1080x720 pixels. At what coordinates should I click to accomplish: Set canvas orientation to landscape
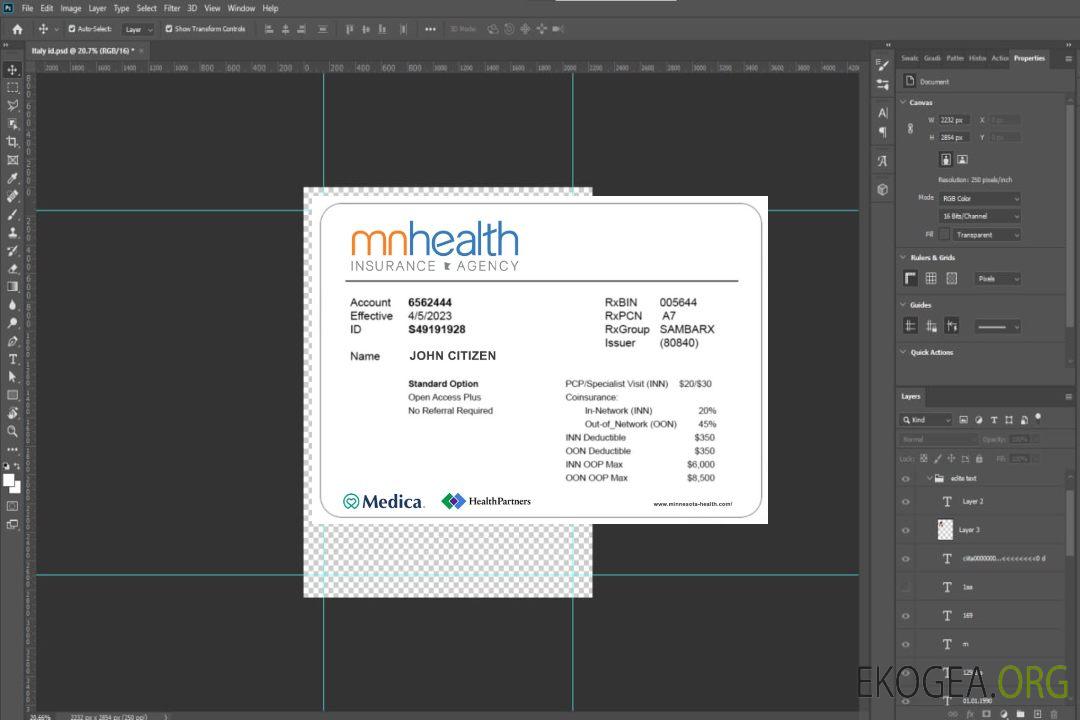click(x=962, y=160)
